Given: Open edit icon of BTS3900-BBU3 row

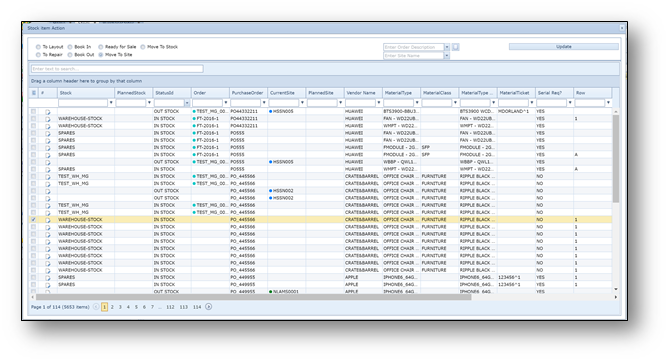Looking at the screenshot, I should point(48,112).
